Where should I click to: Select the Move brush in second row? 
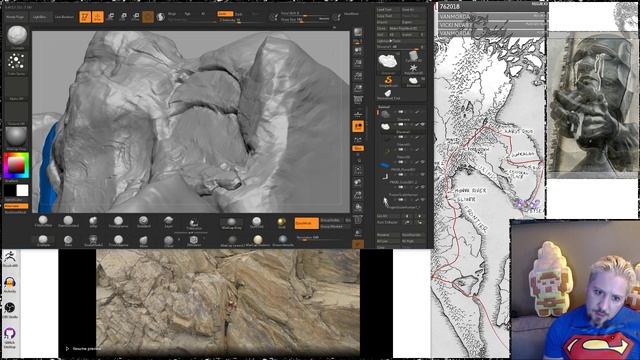point(143,241)
